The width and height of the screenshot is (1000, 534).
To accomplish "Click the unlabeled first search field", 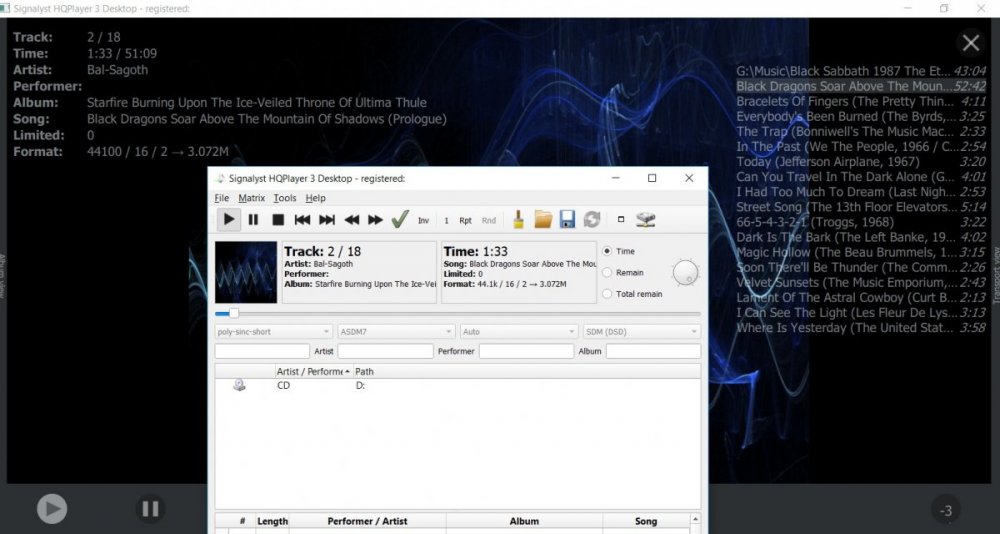I will [x=262, y=351].
